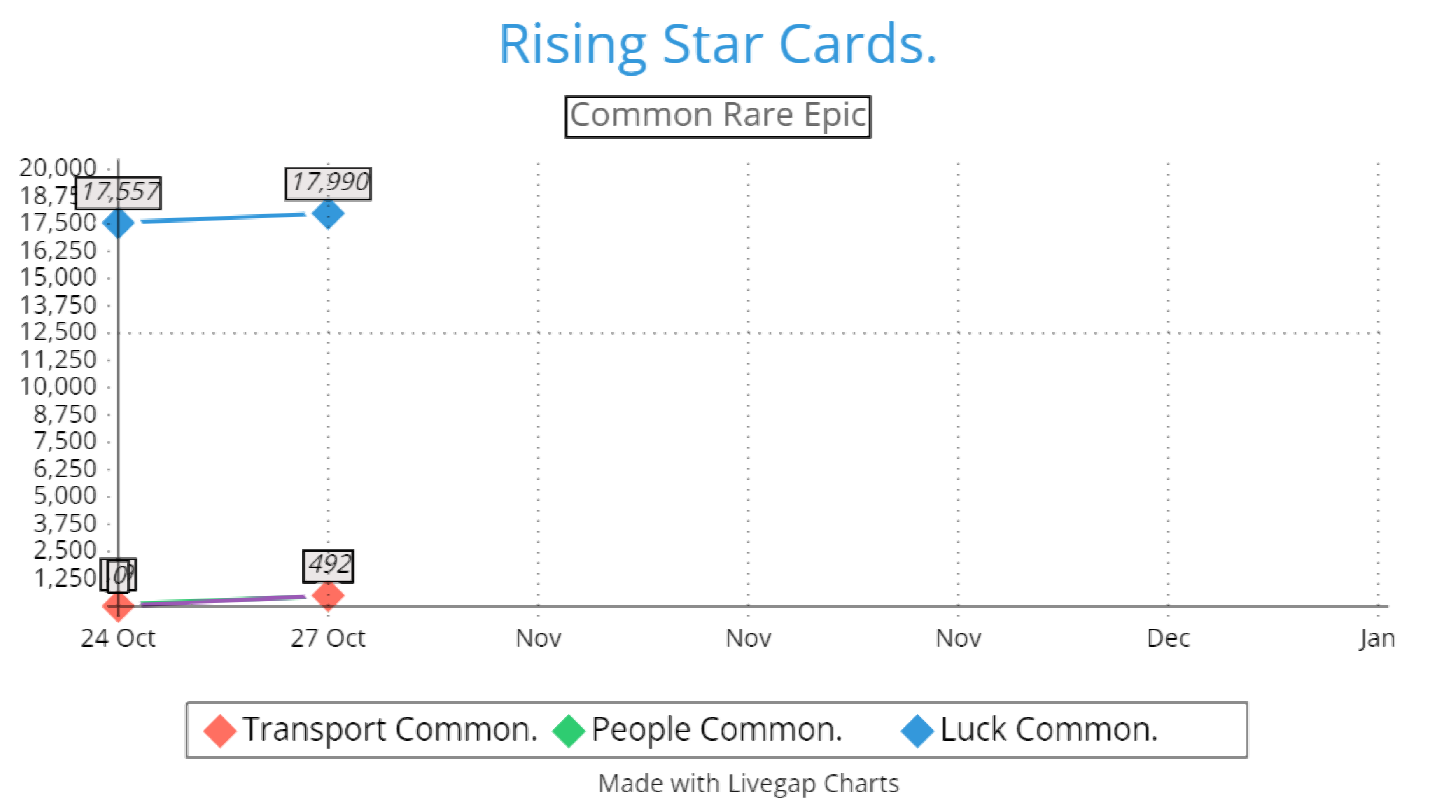The height and width of the screenshot is (808, 1442).
Task: Click the Luck Common blue diamond legend icon
Action: 917,731
